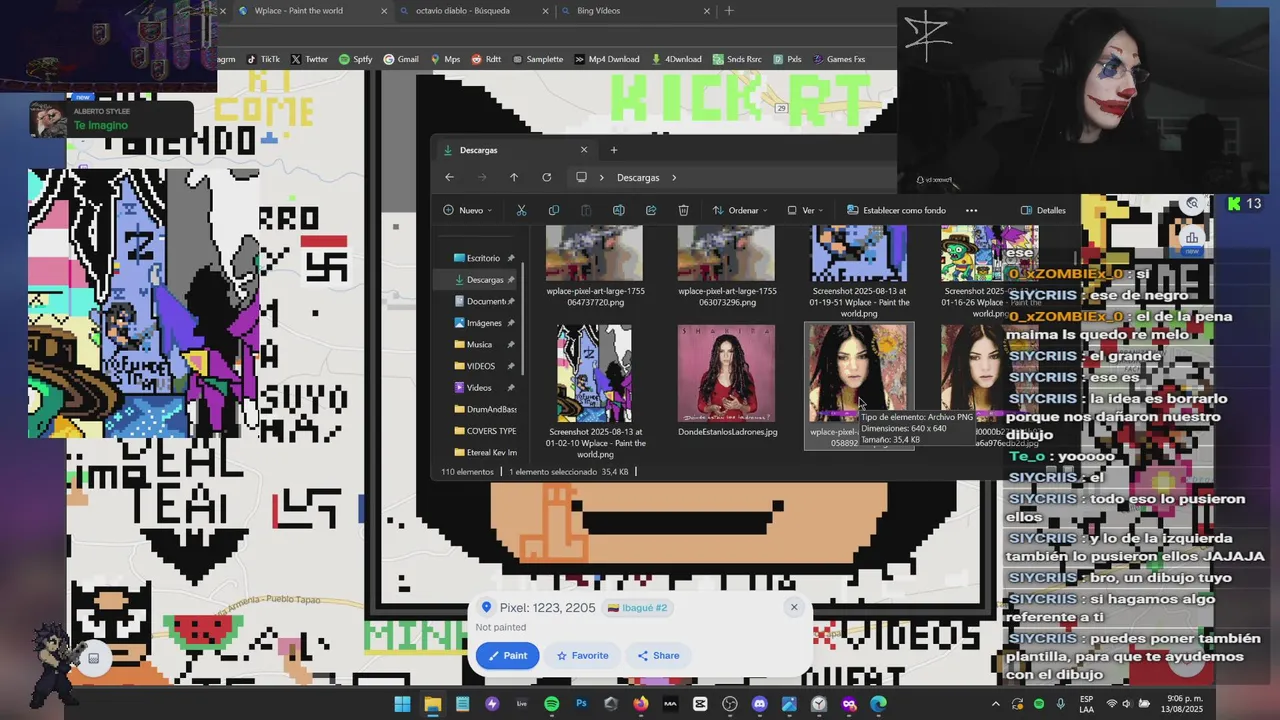
Task: Mark the pixel as Favorite
Action: tap(582, 656)
